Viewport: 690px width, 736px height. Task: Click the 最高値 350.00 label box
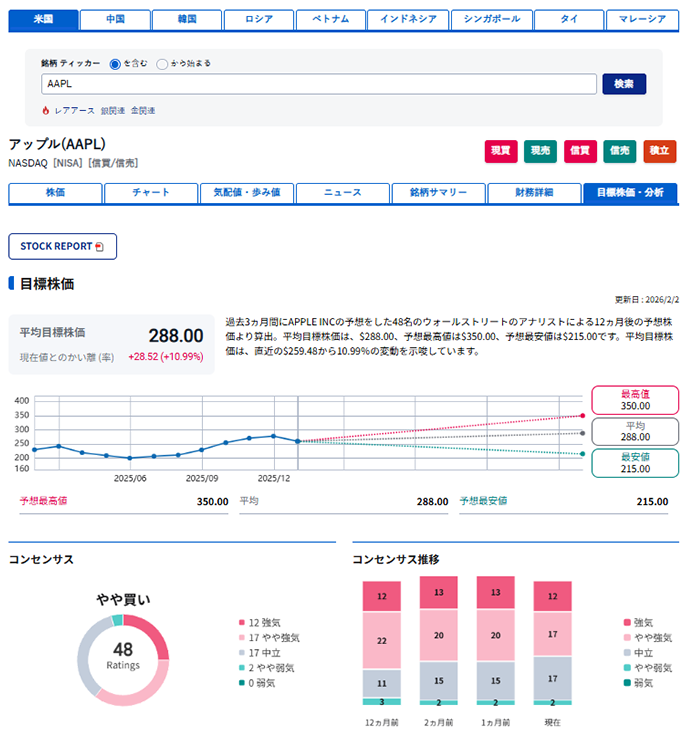pos(635,400)
